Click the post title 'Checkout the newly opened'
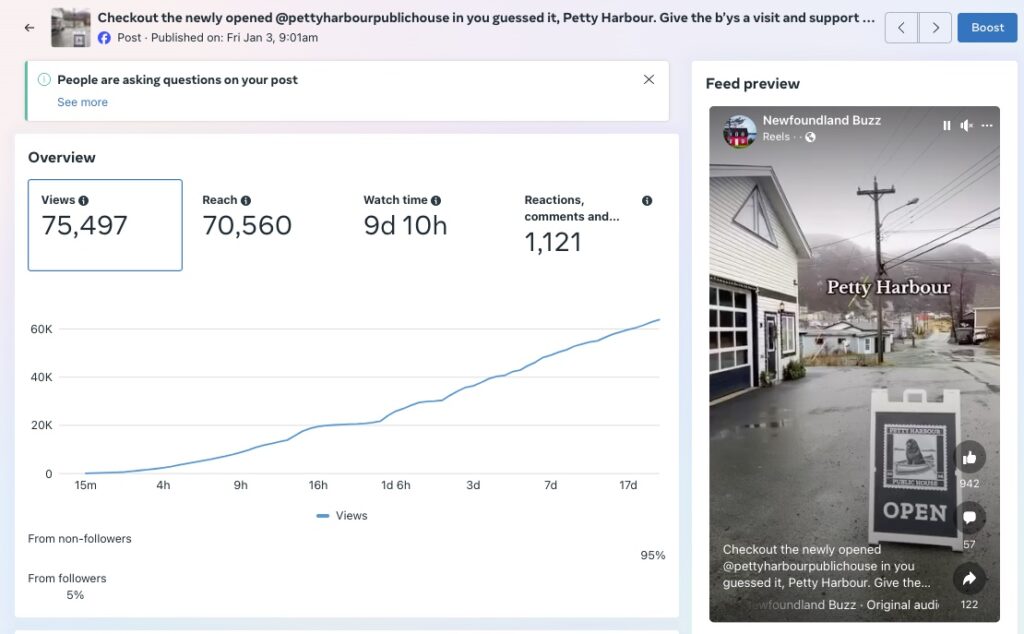This screenshot has width=1024, height=634. pyautogui.click(x=486, y=18)
